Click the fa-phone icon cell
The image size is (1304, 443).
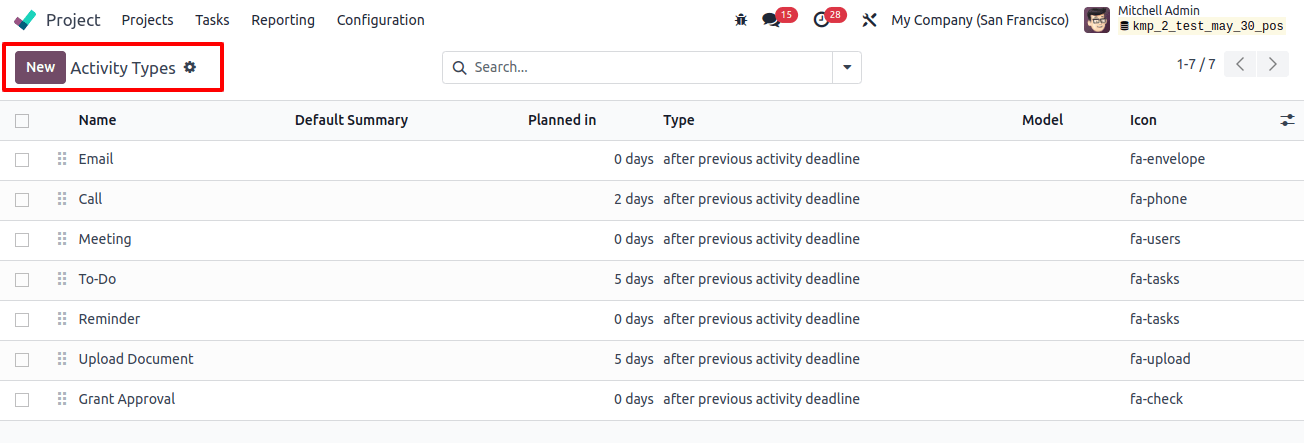click(x=1158, y=199)
